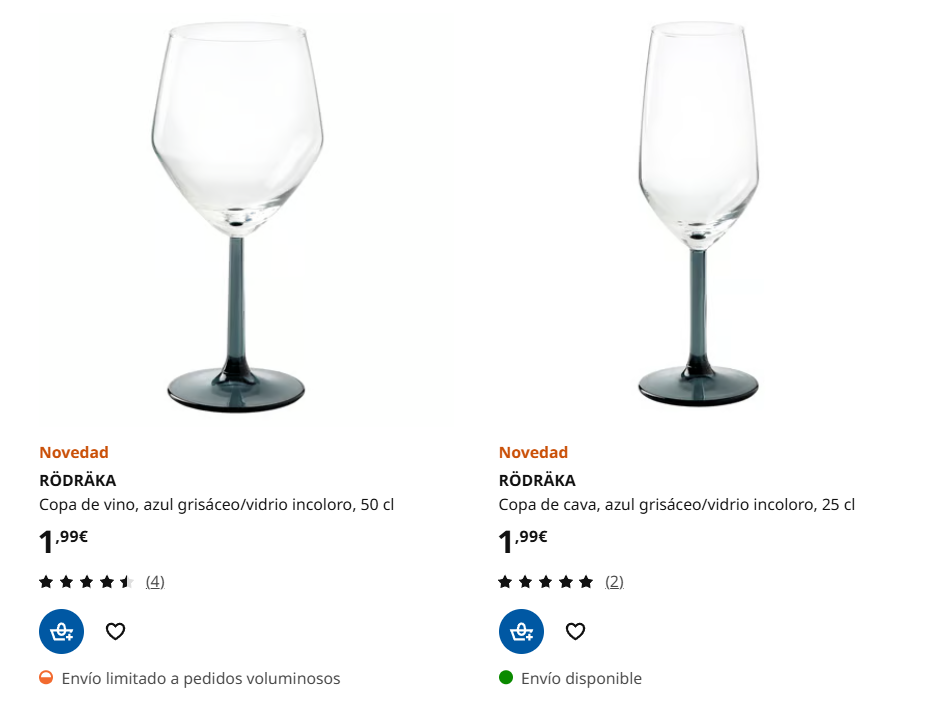Open the RÖDRÄKA title above Copa de vino

(x=78, y=480)
